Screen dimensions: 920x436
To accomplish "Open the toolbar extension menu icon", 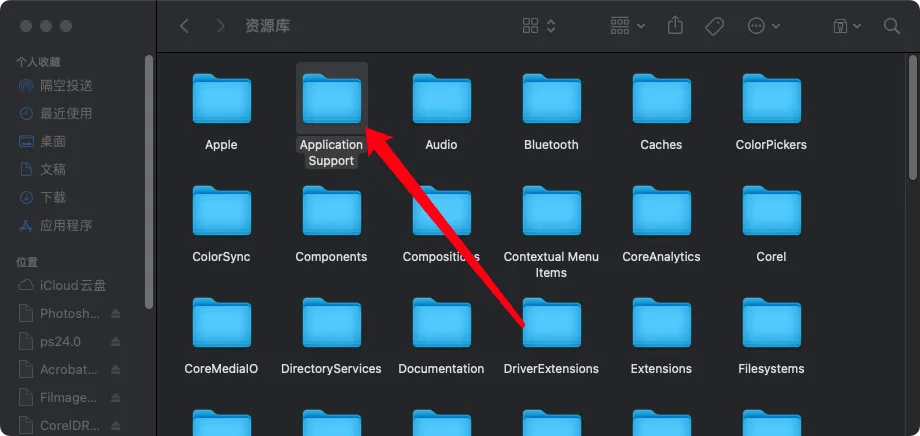I will [840, 26].
